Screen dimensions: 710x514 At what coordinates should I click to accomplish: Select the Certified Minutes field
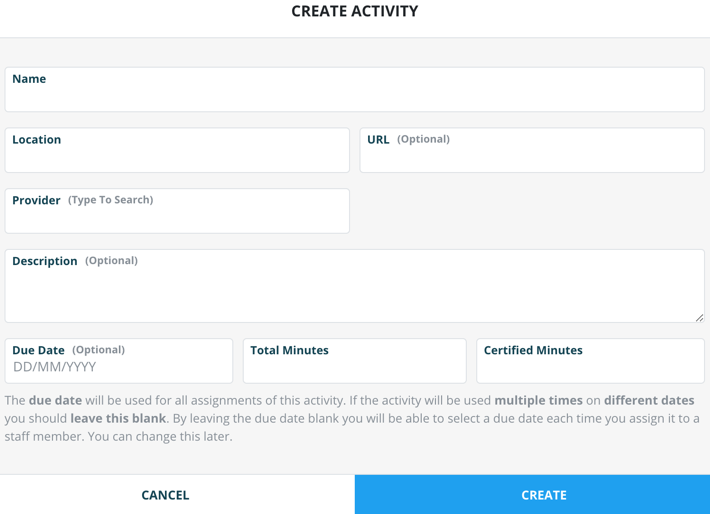pos(590,370)
